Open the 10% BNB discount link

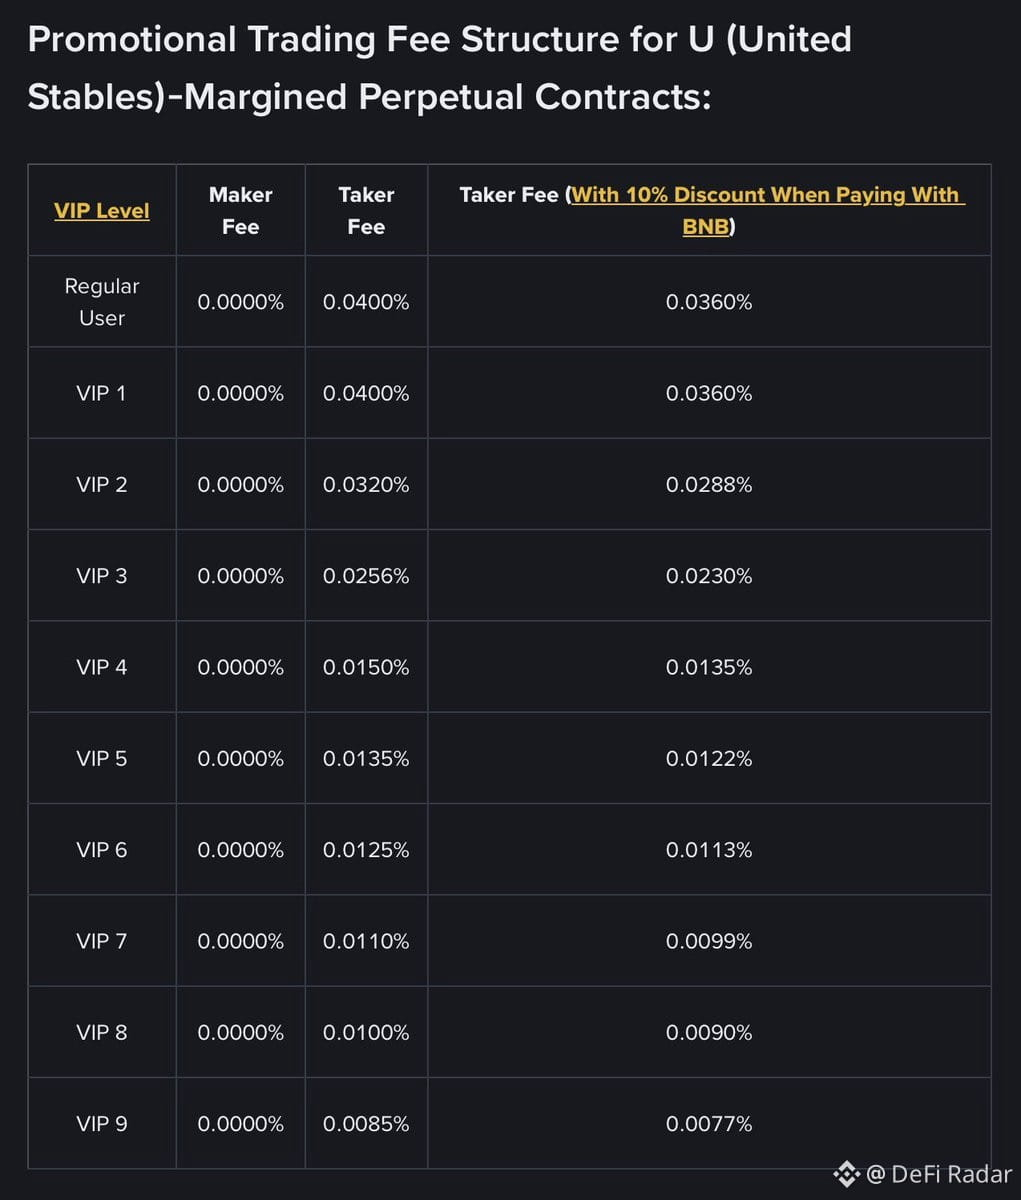click(x=767, y=211)
